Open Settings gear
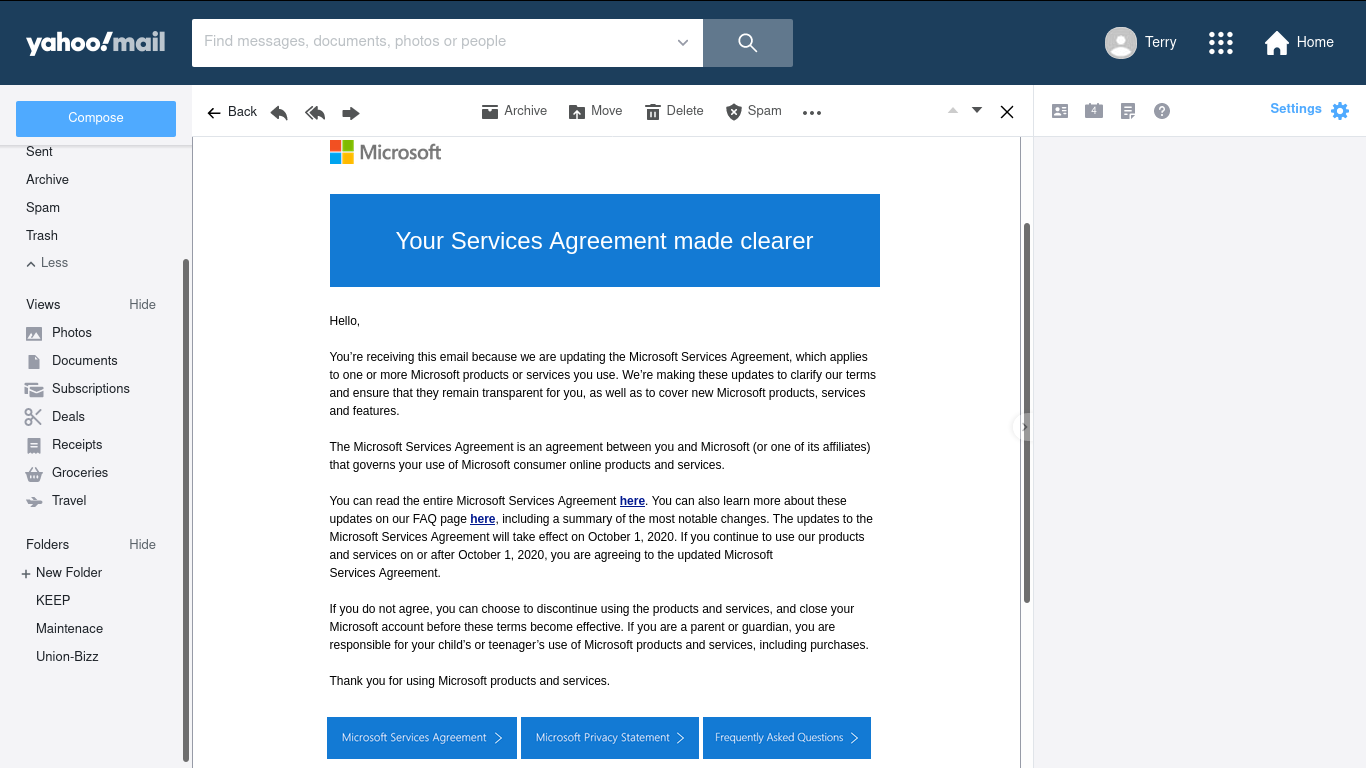Viewport: 1366px width, 768px height. tap(1340, 111)
